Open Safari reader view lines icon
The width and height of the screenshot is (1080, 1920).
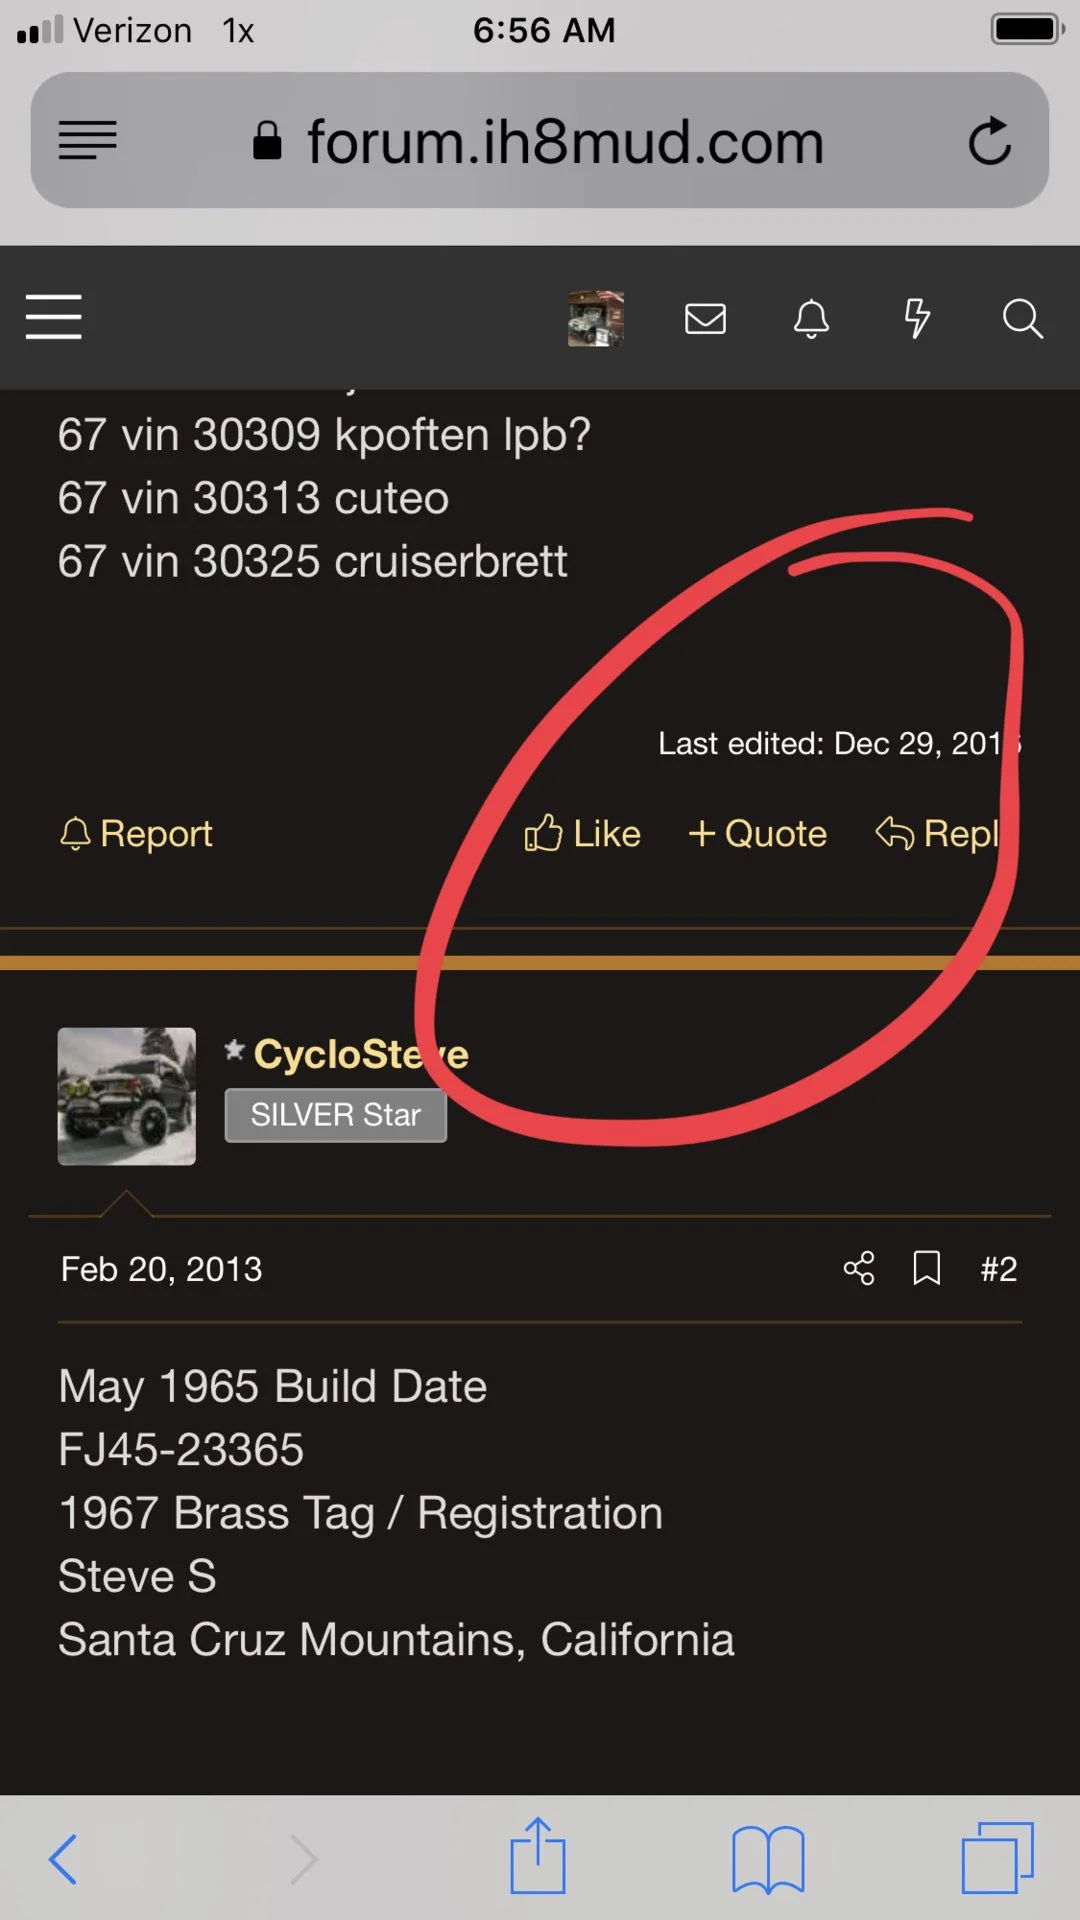pos(88,141)
